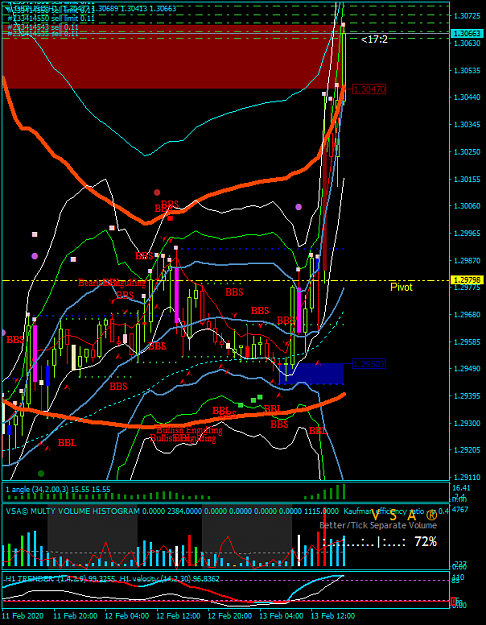Click the 12 Feb 04:00 time axis label

coord(127,615)
